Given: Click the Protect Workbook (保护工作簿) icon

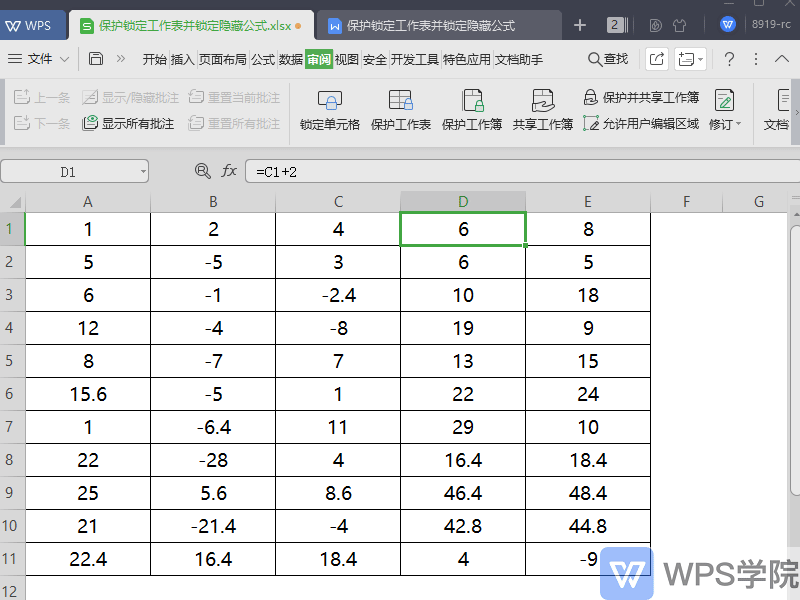Looking at the screenshot, I should point(472,100).
